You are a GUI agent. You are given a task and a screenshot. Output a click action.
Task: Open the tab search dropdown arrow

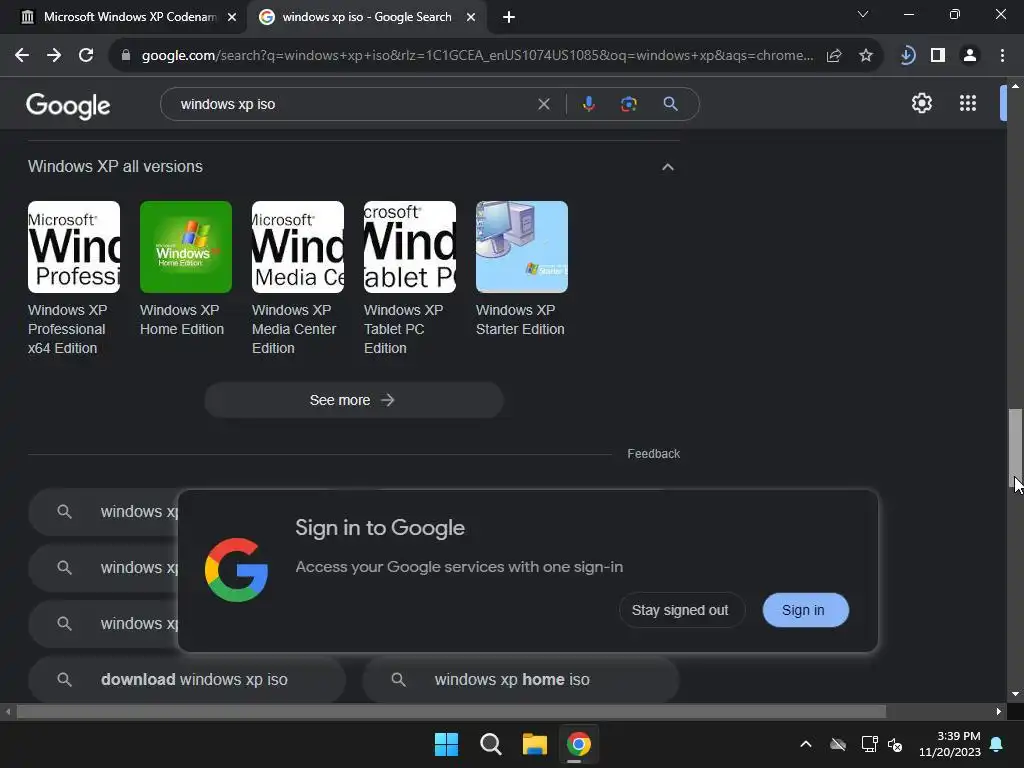click(x=863, y=14)
